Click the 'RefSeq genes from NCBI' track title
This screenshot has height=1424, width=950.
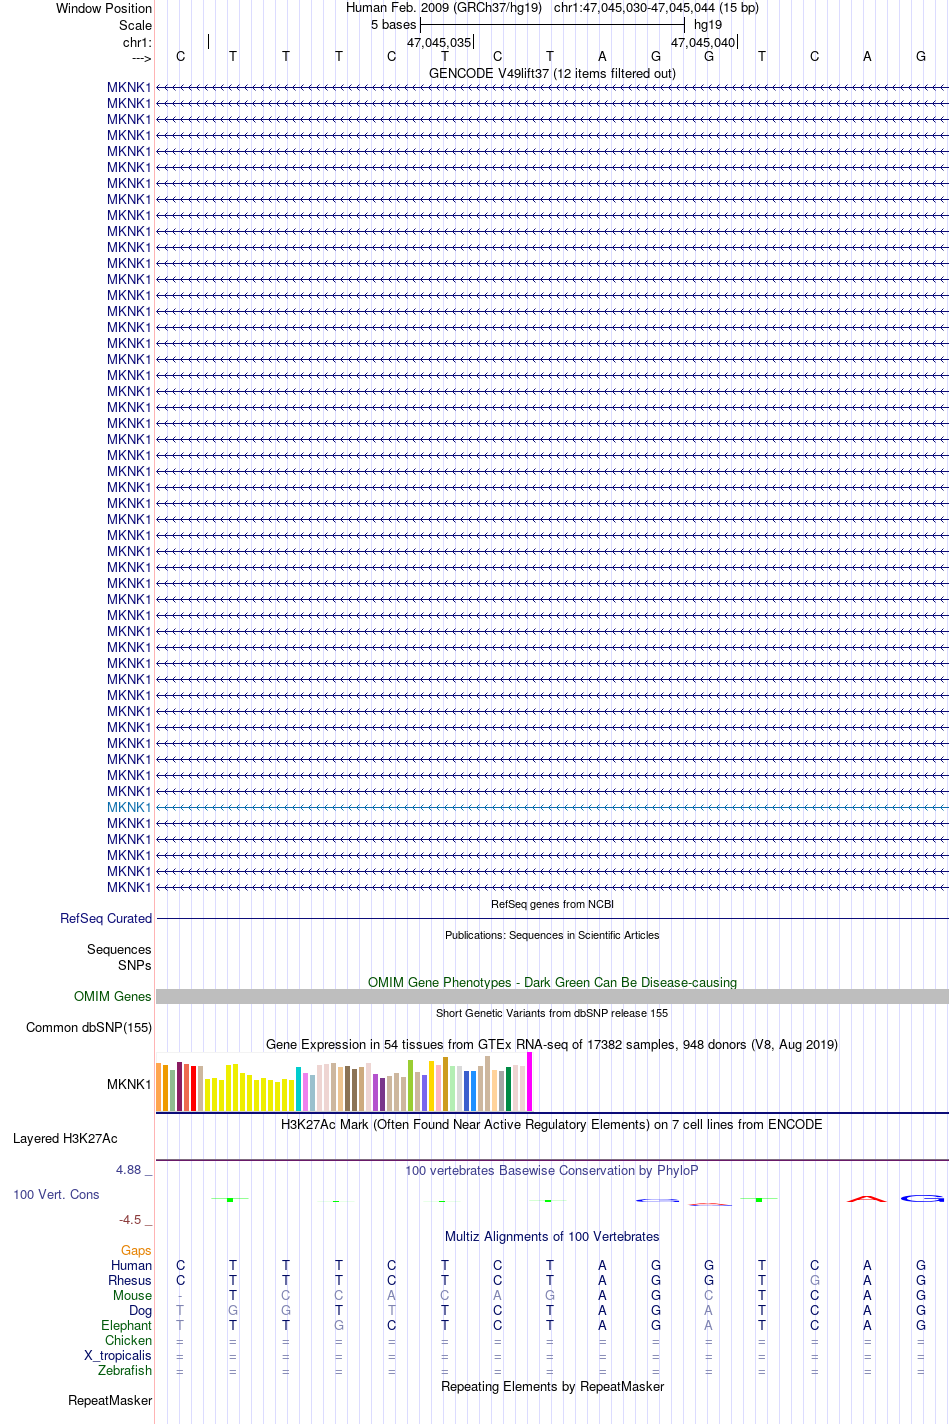click(552, 904)
